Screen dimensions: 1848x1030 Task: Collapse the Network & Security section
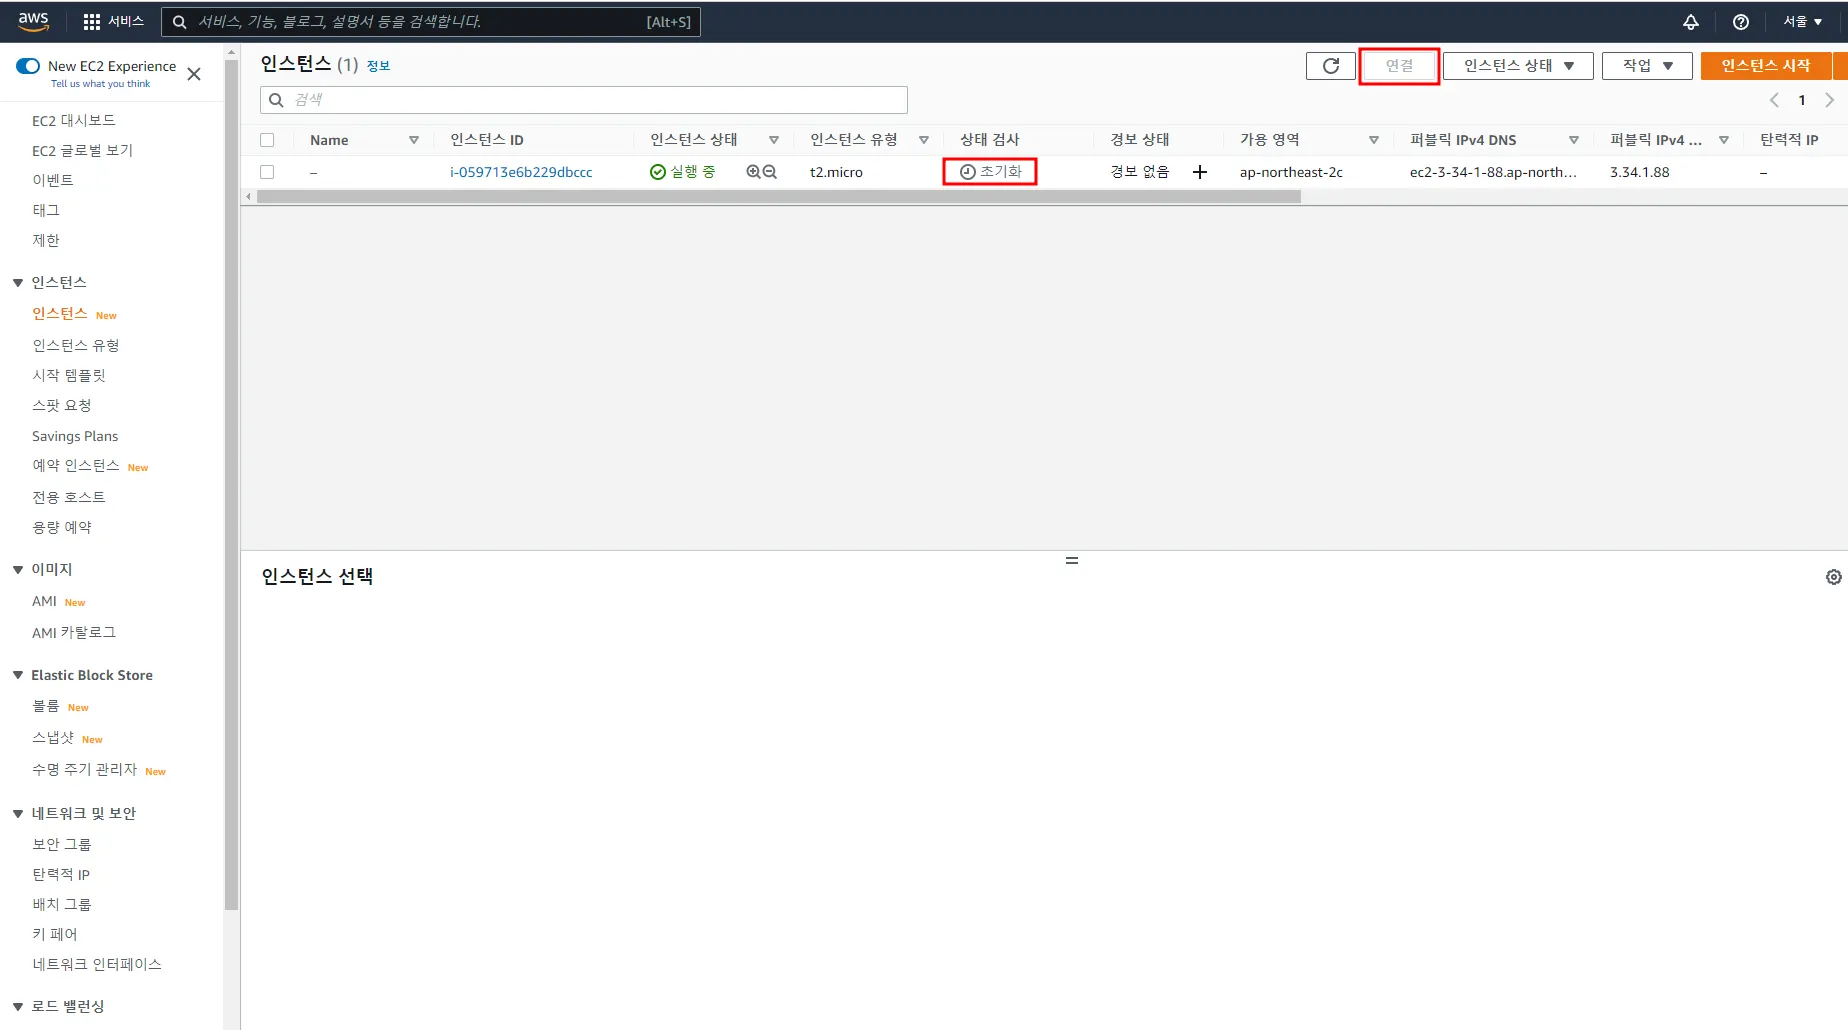click(18, 814)
